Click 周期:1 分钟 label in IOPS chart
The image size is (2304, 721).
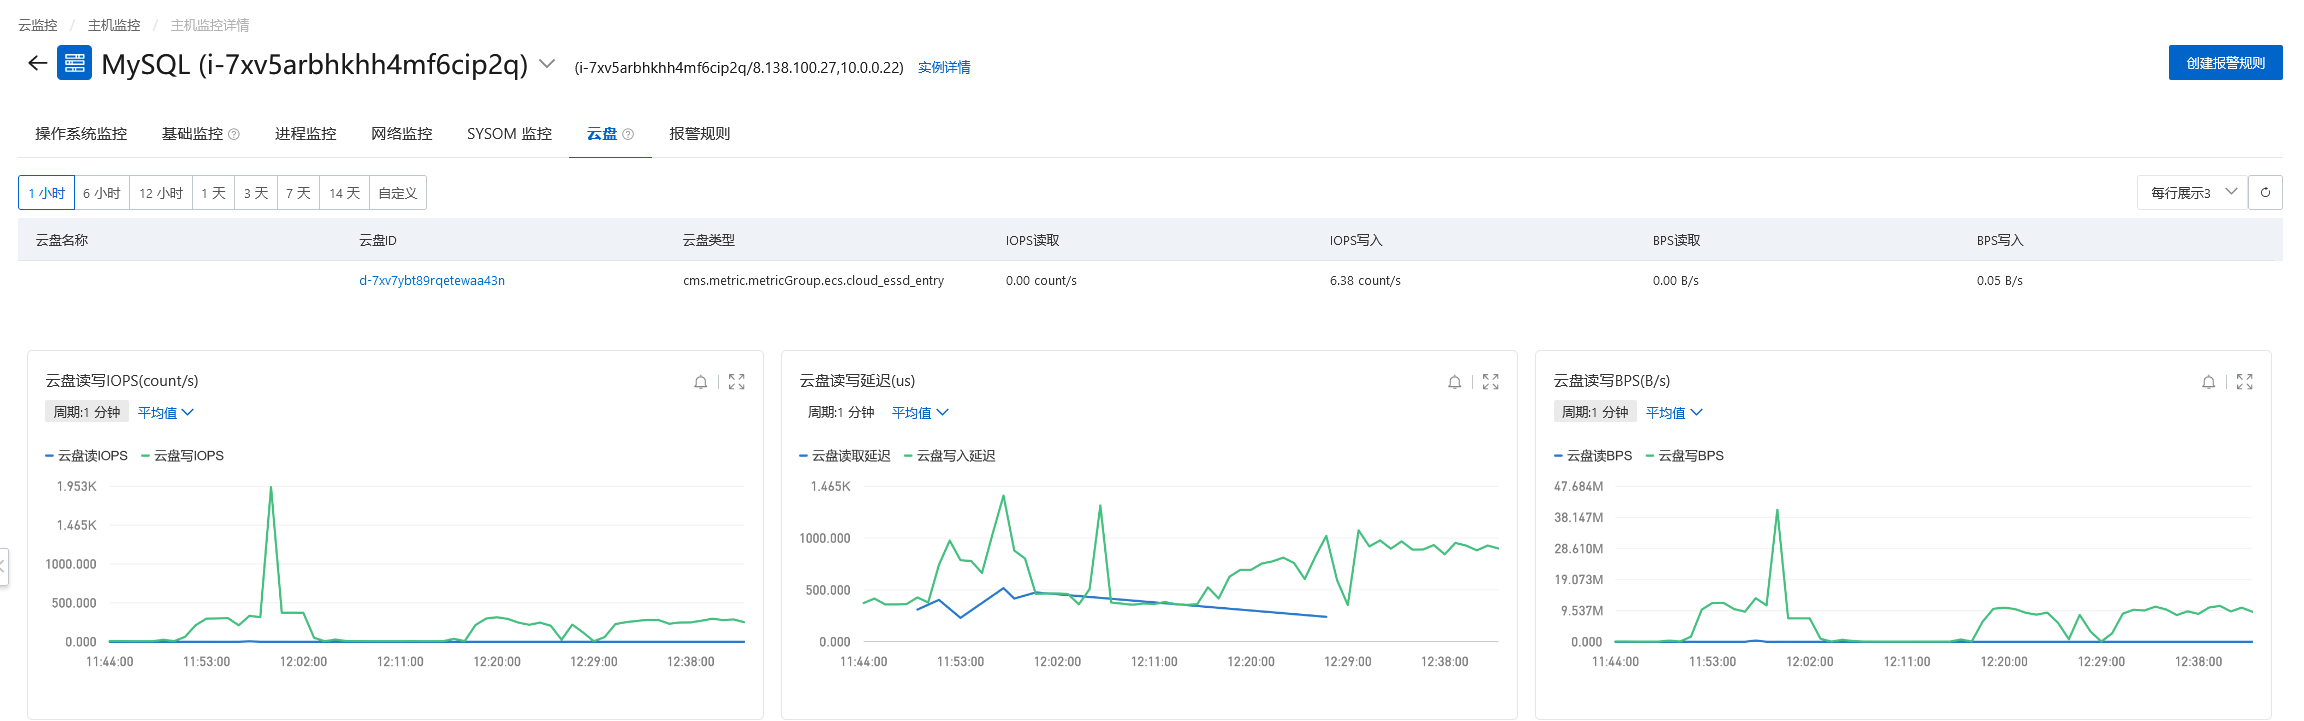(87, 413)
